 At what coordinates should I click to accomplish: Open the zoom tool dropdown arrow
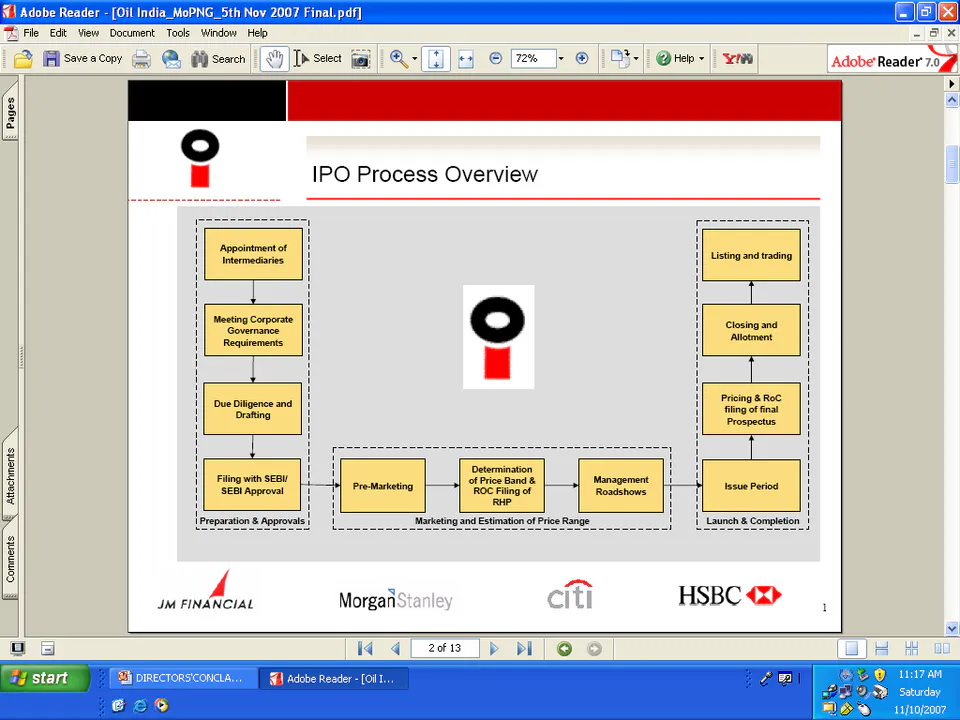(414, 59)
